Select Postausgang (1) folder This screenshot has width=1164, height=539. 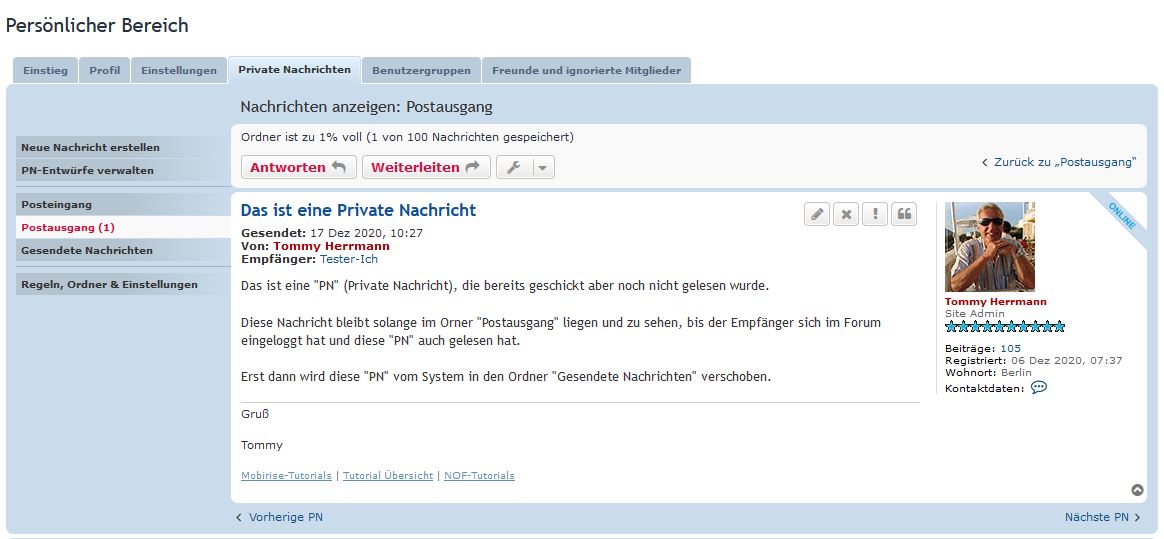point(123,227)
